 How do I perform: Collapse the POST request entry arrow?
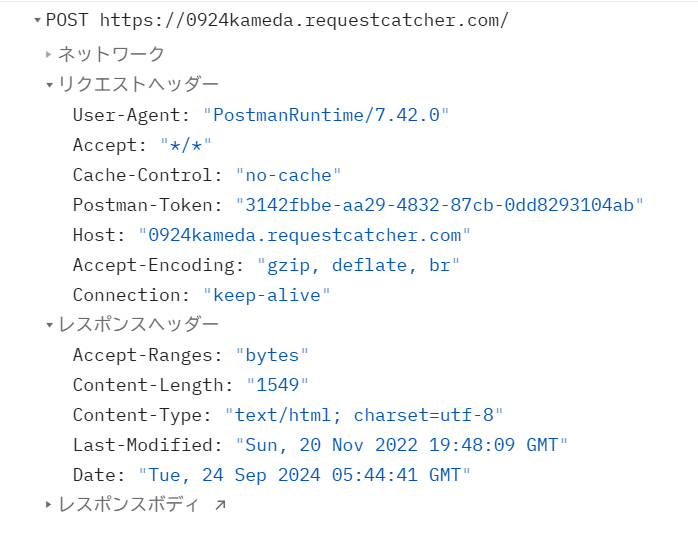tap(37, 20)
